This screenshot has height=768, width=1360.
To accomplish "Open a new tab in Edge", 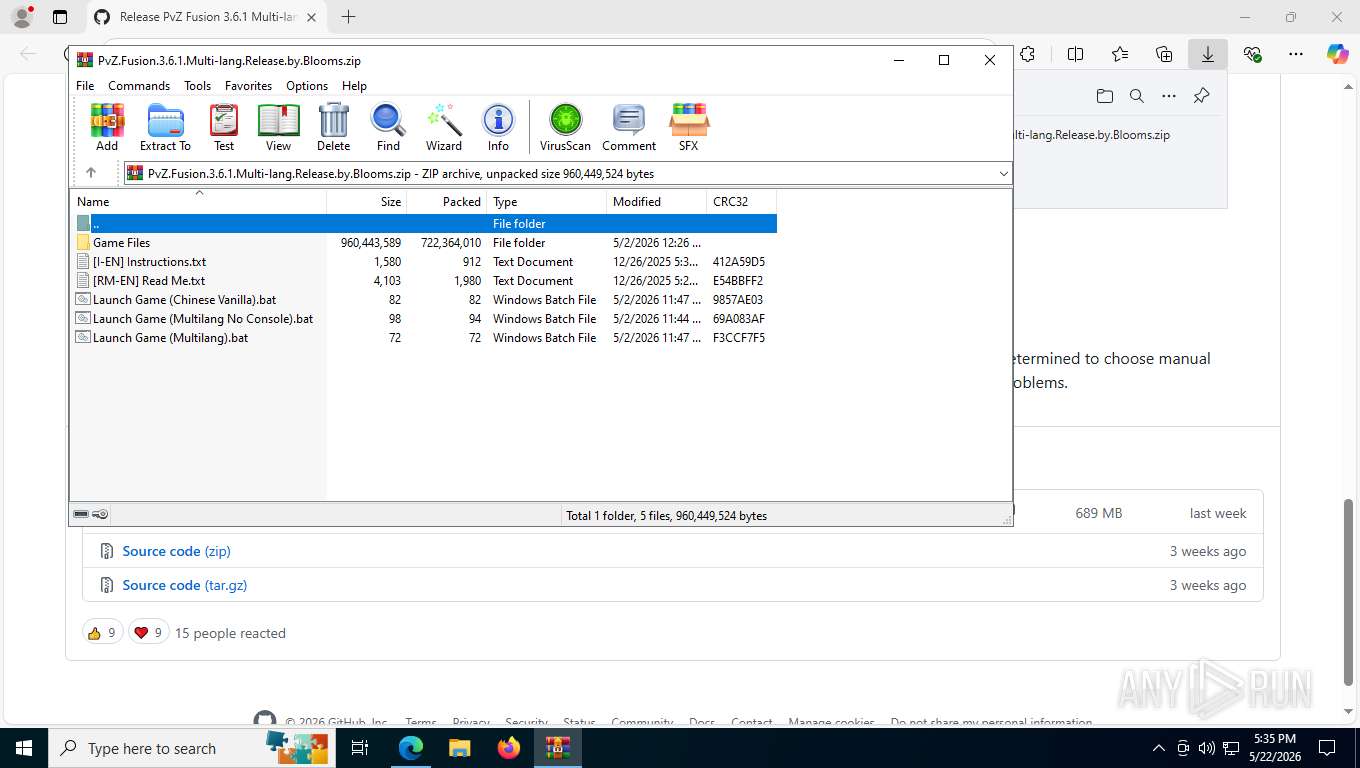I will (348, 17).
